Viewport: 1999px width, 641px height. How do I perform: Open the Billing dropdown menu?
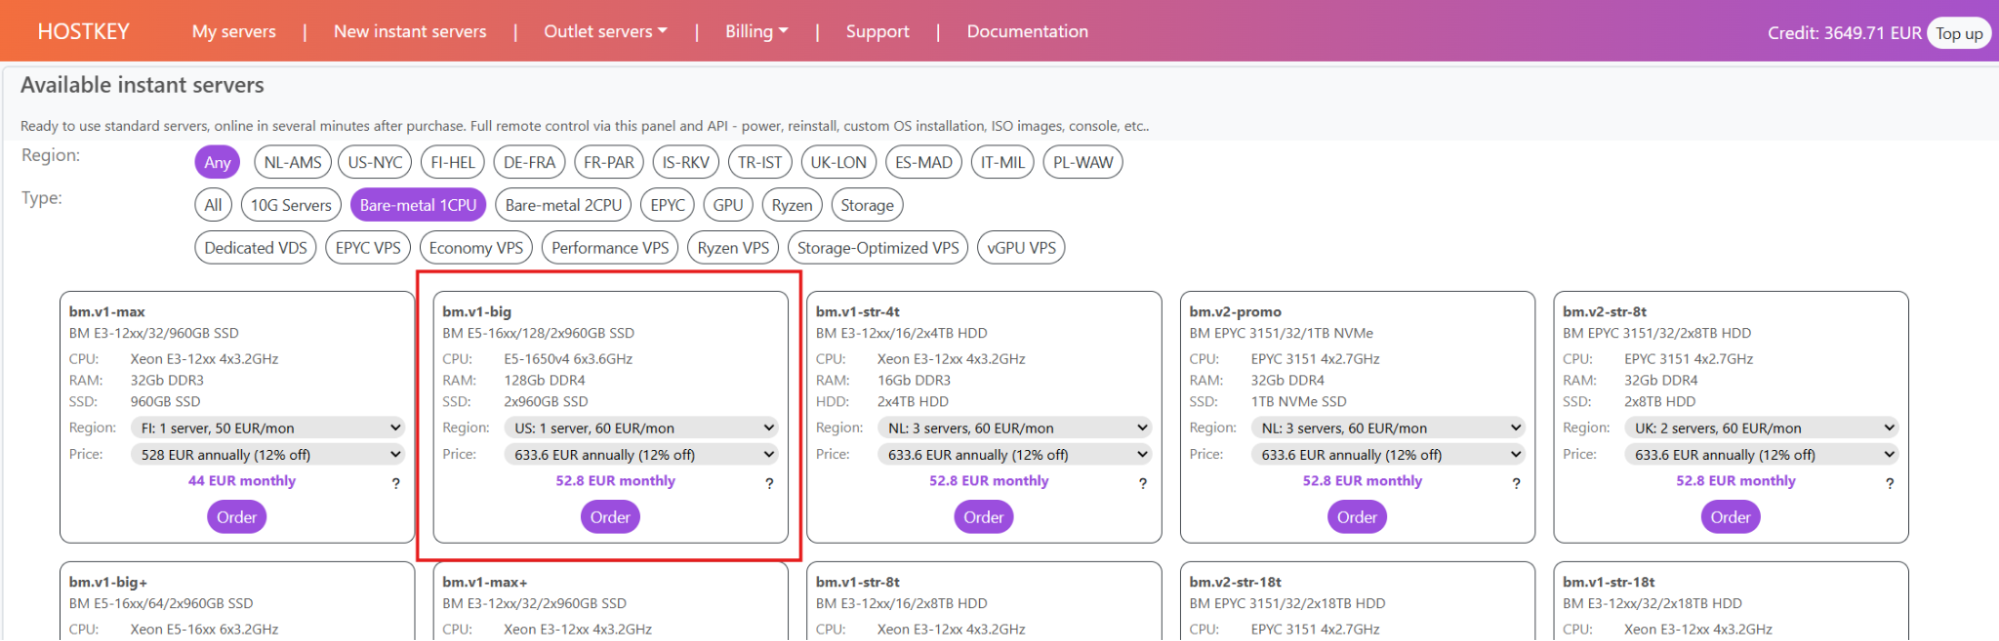(756, 32)
